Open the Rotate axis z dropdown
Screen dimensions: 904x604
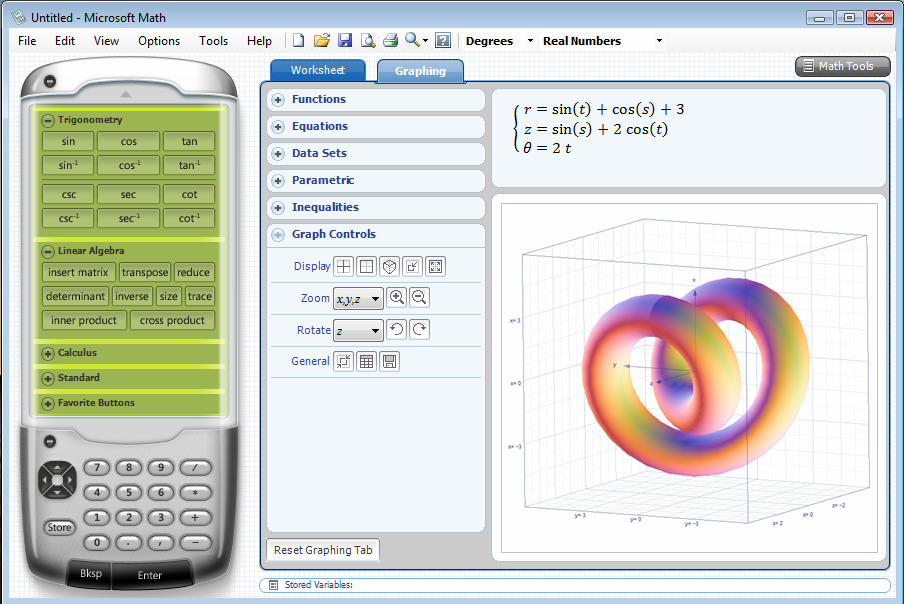pos(358,331)
